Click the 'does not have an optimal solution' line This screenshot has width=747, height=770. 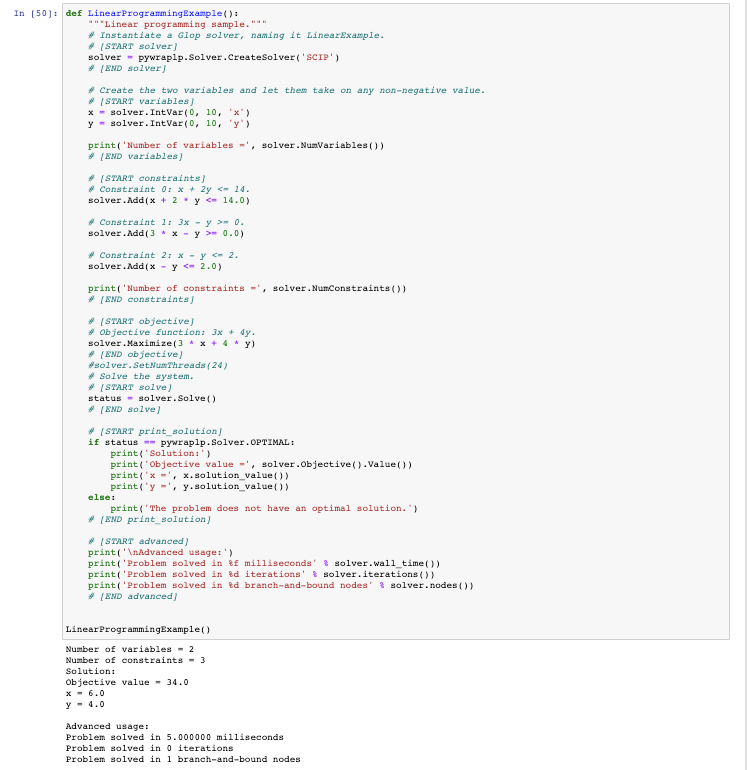[x=264, y=508]
